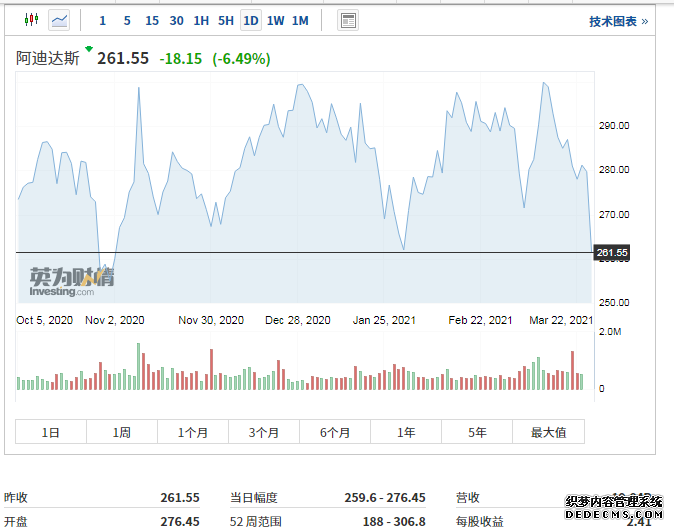The image size is (674, 529).
Task: Choose the 1H interval
Action: point(201,21)
